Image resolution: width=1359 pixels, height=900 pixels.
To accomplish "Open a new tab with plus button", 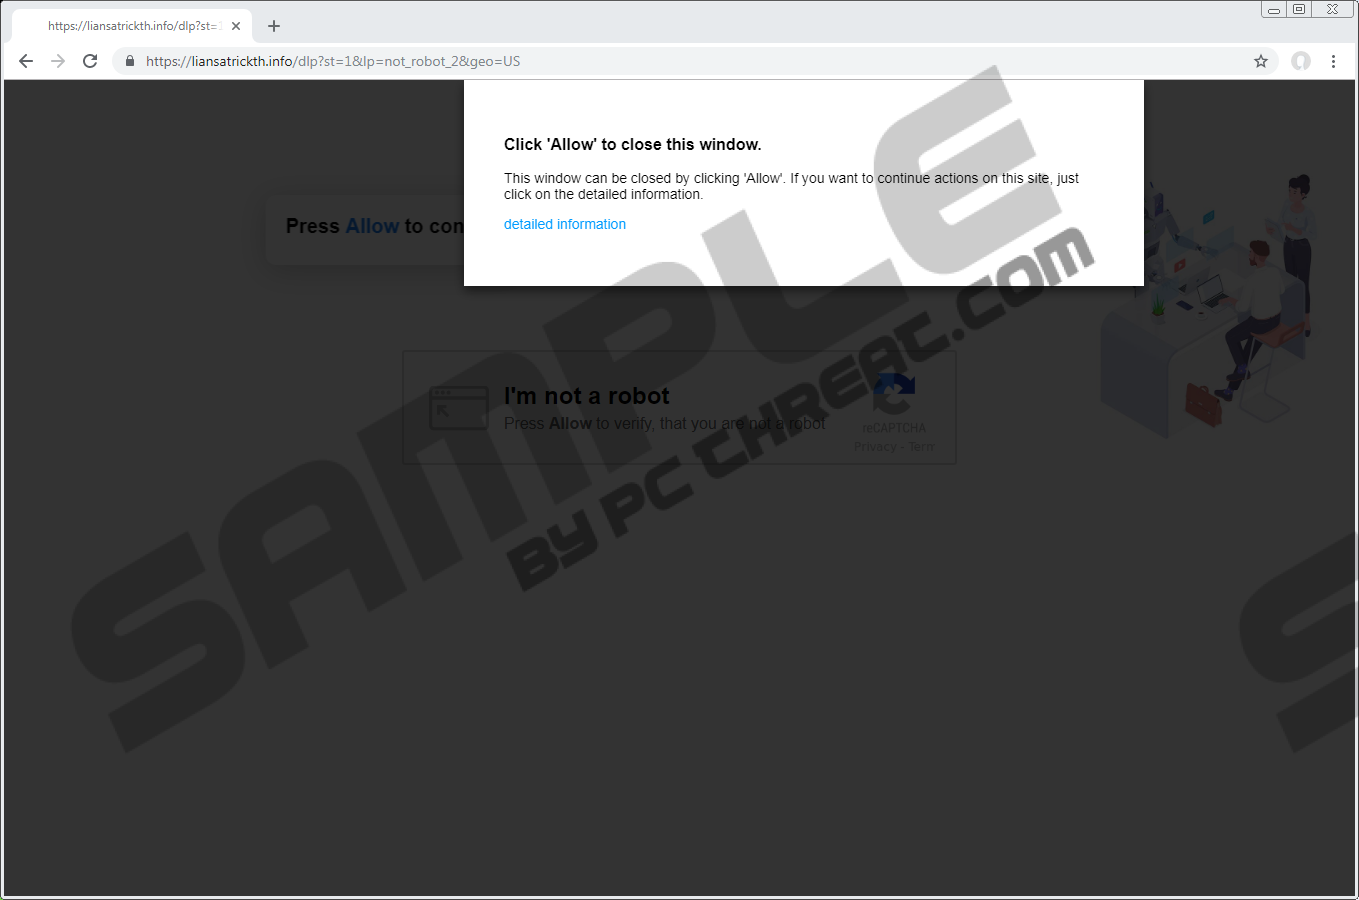I will click(x=274, y=26).
